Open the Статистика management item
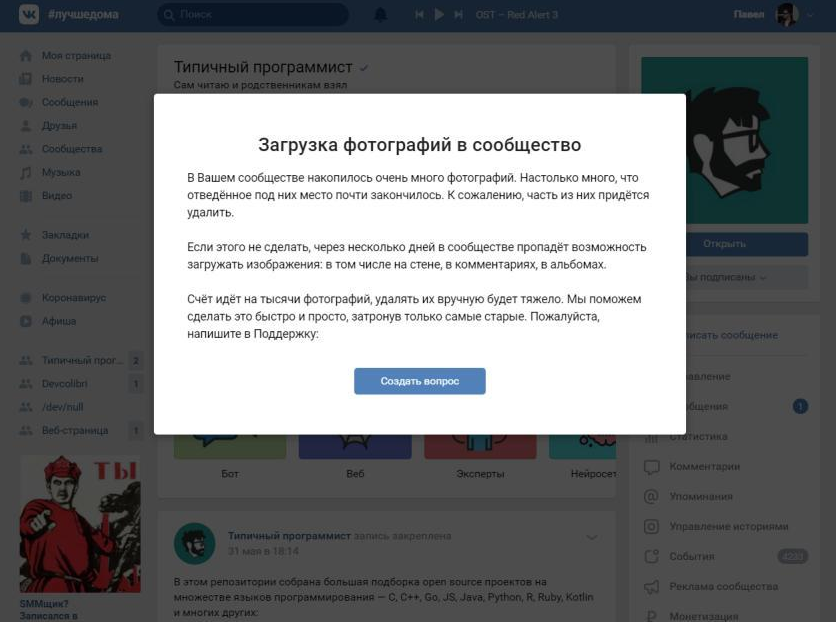Screen dimensions: 836x622 698,437
